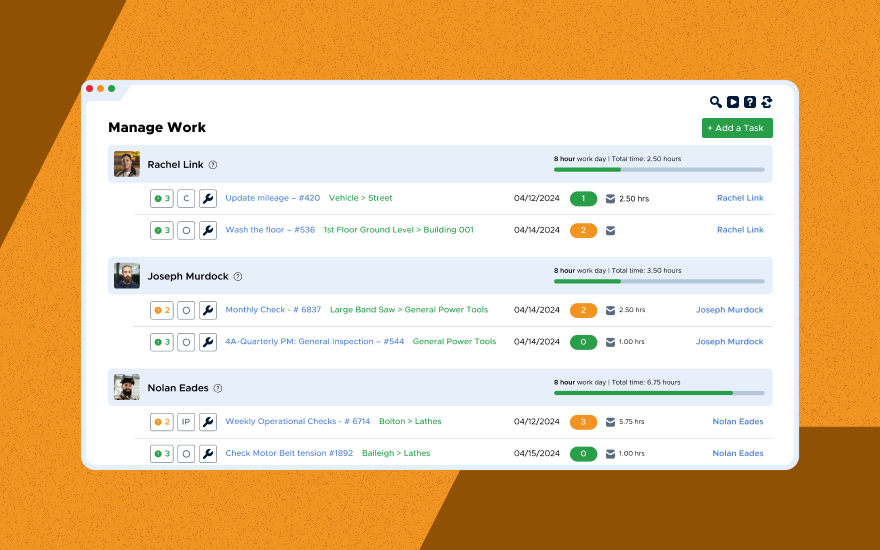This screenshot has width=880, height=550.
Task: Toggle status box on Wash the floor task
Action: 186,230
